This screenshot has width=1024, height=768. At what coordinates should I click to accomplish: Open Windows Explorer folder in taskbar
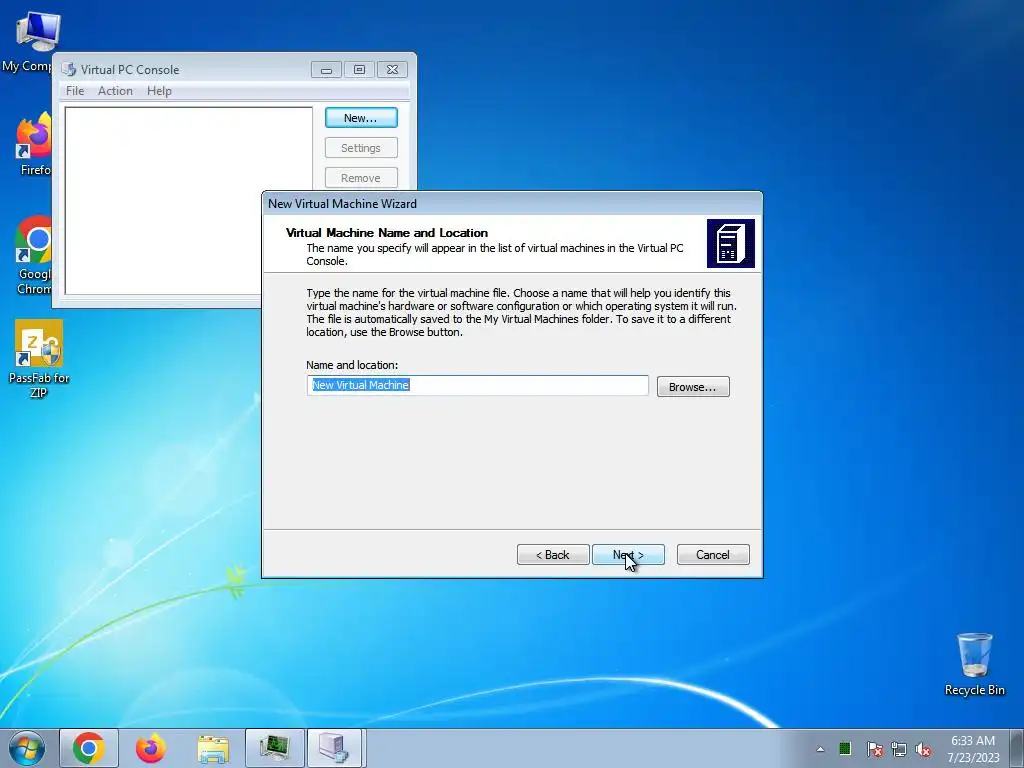(x=213, y=748)
